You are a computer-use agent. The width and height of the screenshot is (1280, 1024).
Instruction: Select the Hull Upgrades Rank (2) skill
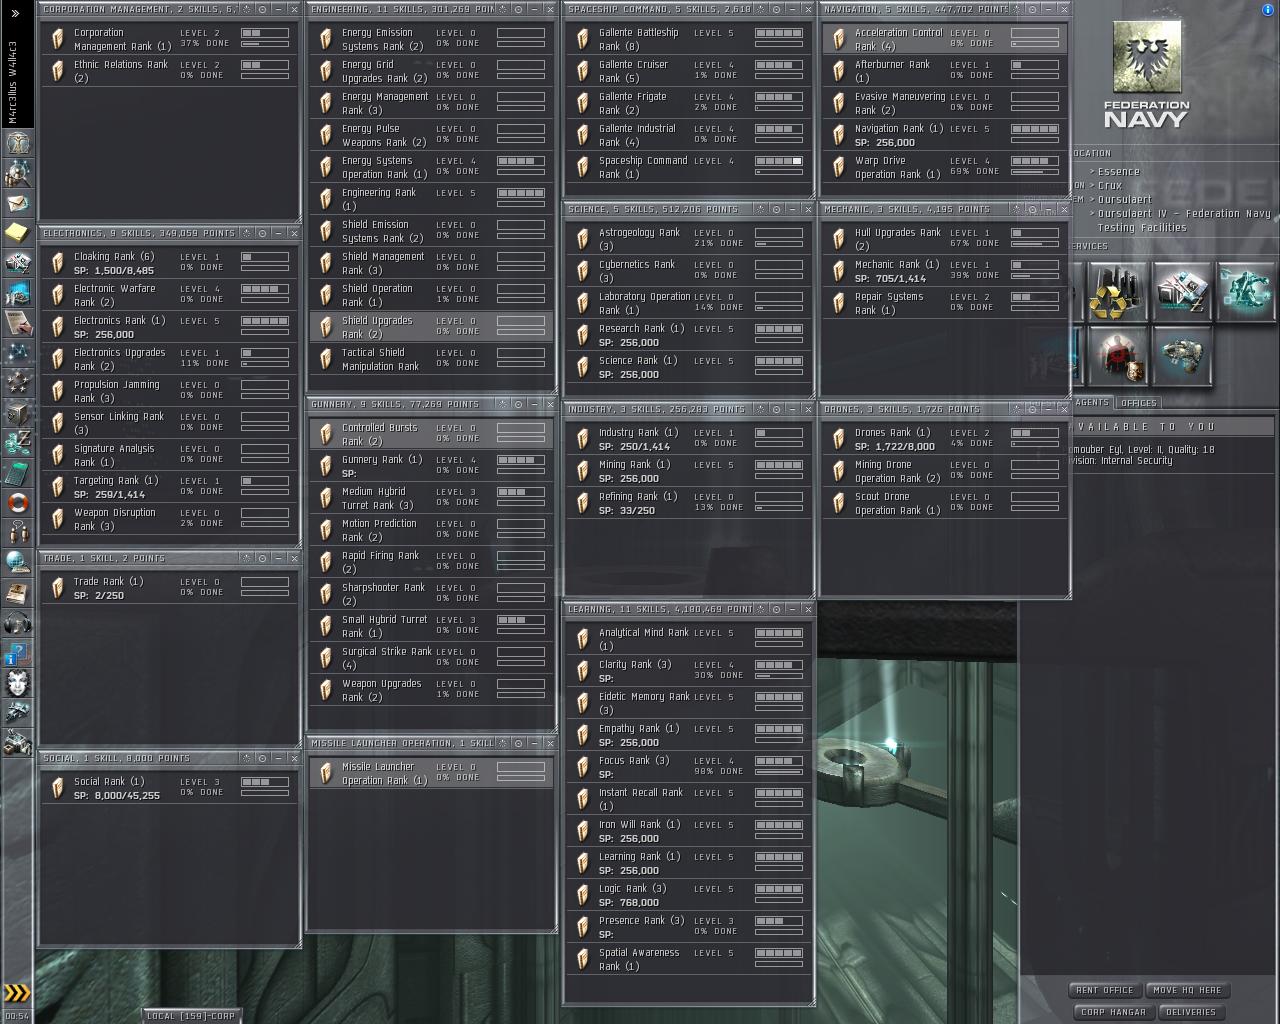(944, 239)
